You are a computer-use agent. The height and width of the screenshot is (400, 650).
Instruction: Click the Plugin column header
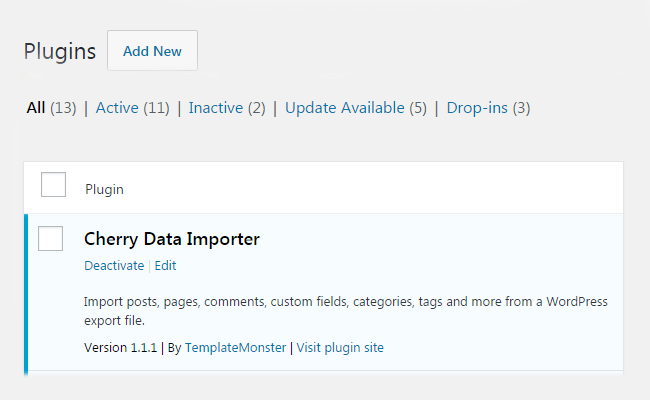104,189
